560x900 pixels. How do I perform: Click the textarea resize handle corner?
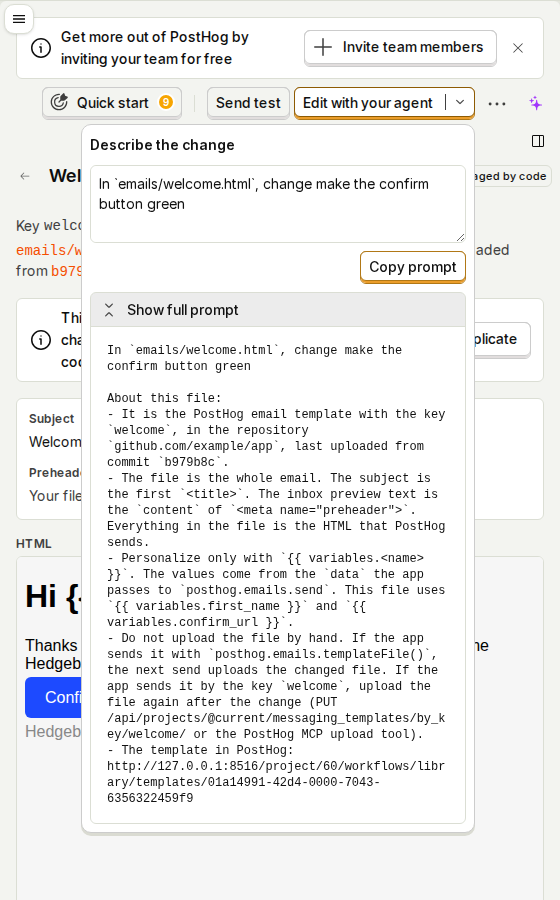(460, 237)
